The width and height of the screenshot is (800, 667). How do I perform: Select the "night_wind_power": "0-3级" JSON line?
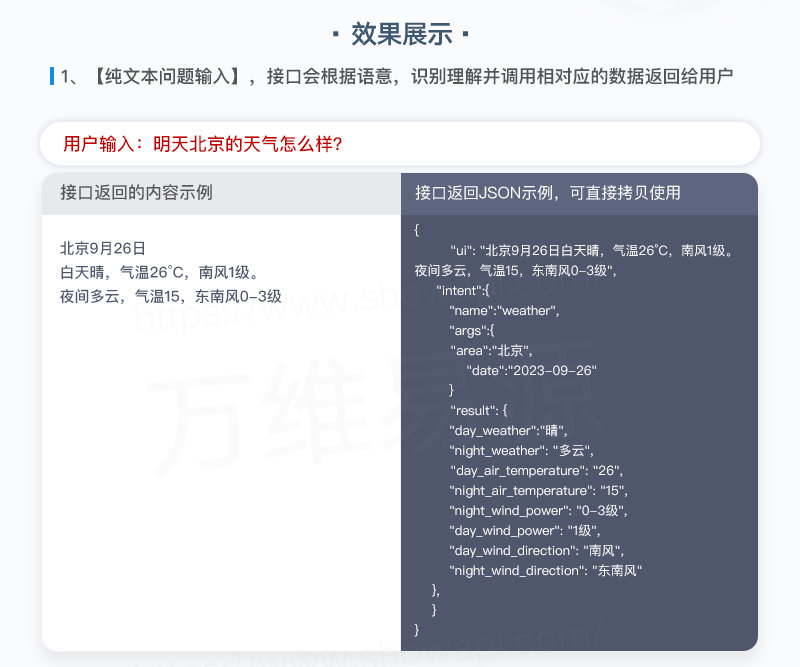(x=538, y=511)
